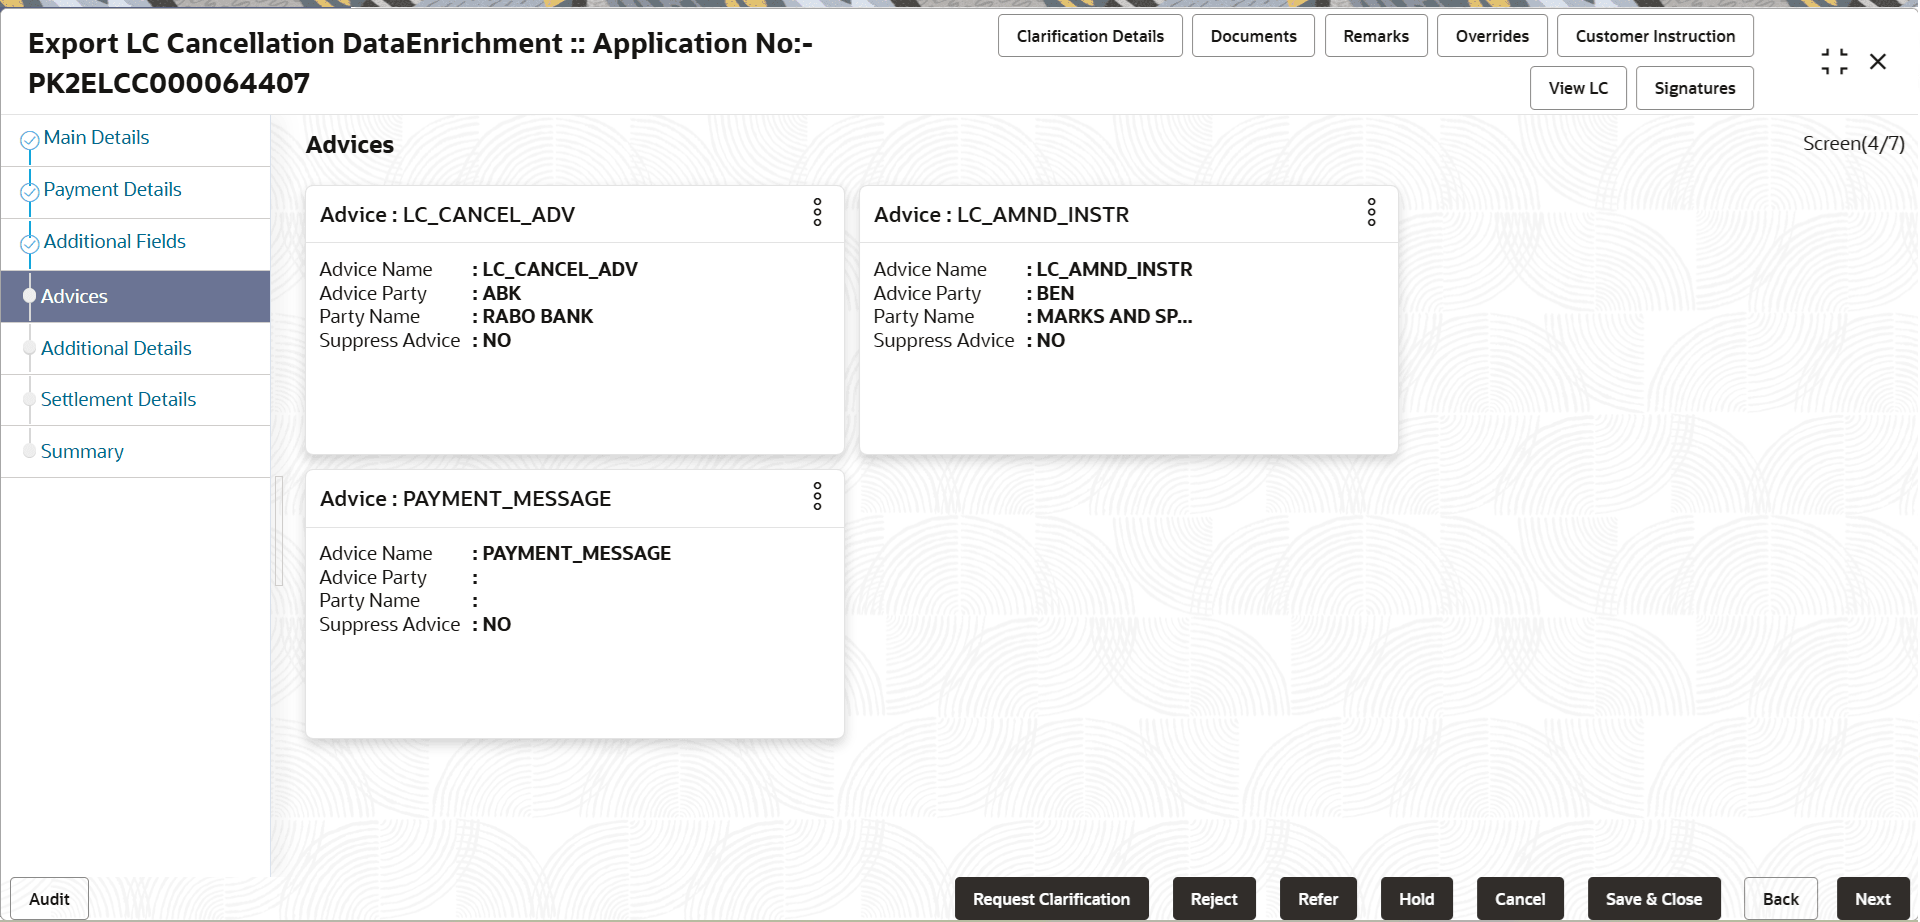The image size is (1920, 922).
Task: Click Additional Fields completed step icon
Action: coord(30,244)
